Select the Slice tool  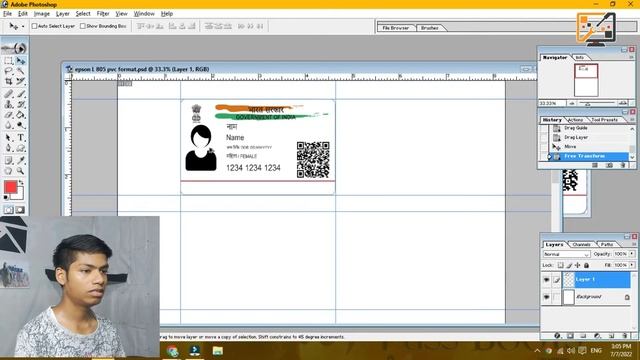point(21,81)
